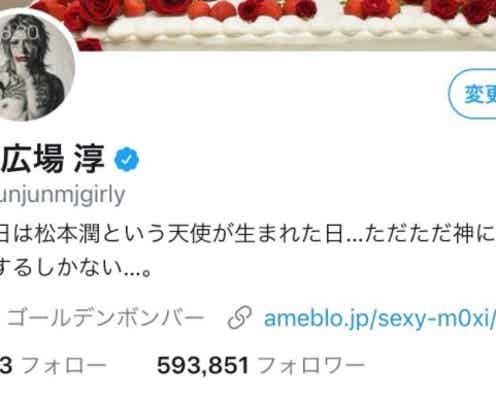
Task: Click the 変更 edit profile button
Action: 473,94
